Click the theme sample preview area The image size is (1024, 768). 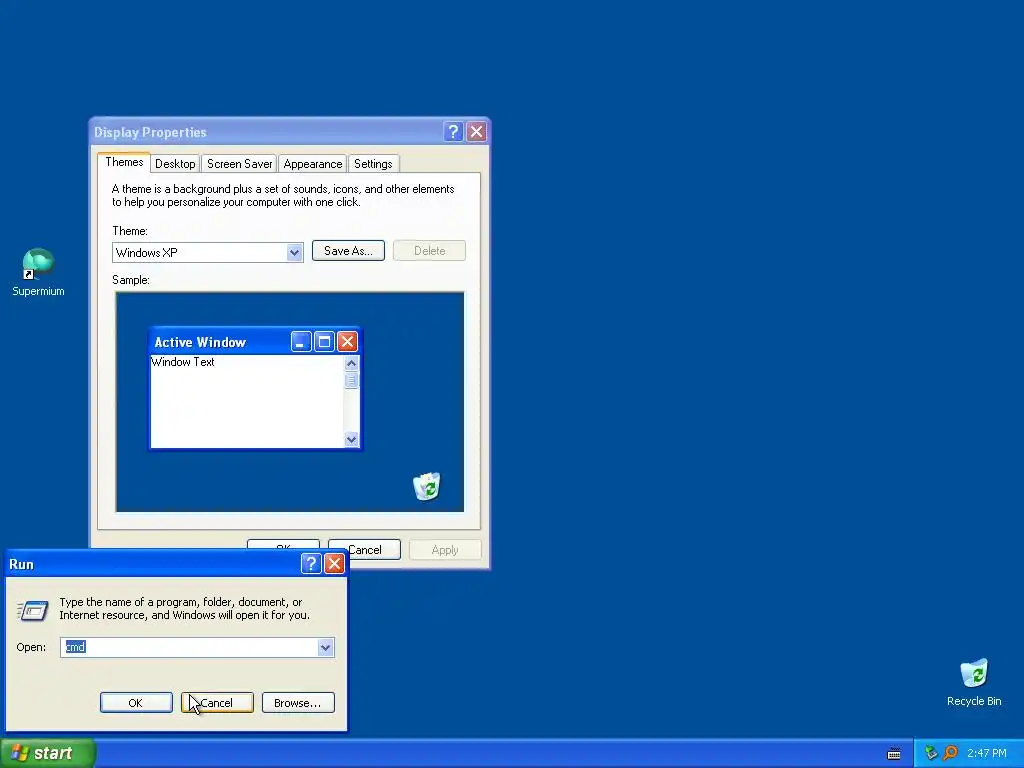tap(290, 402)
